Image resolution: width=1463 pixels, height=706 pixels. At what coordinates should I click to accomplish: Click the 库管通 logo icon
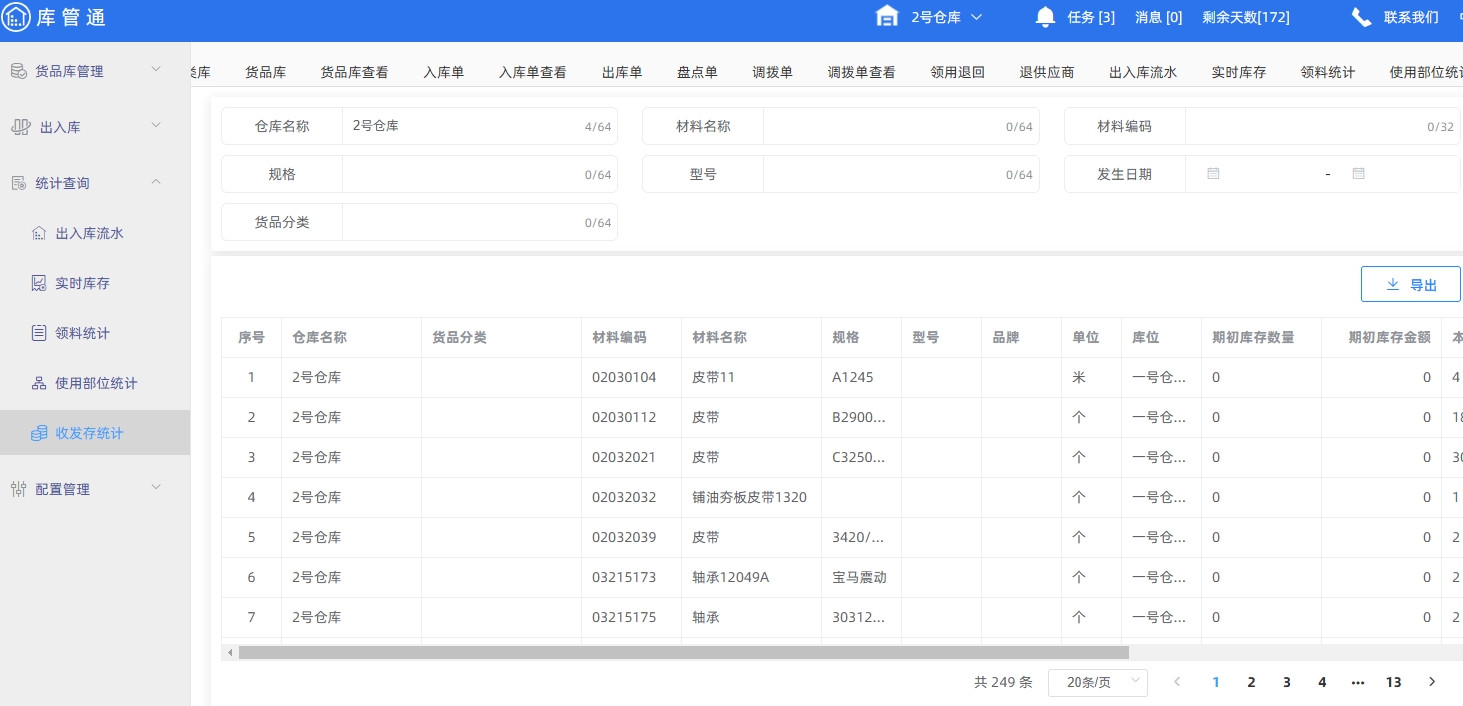(x=17, y=17)
